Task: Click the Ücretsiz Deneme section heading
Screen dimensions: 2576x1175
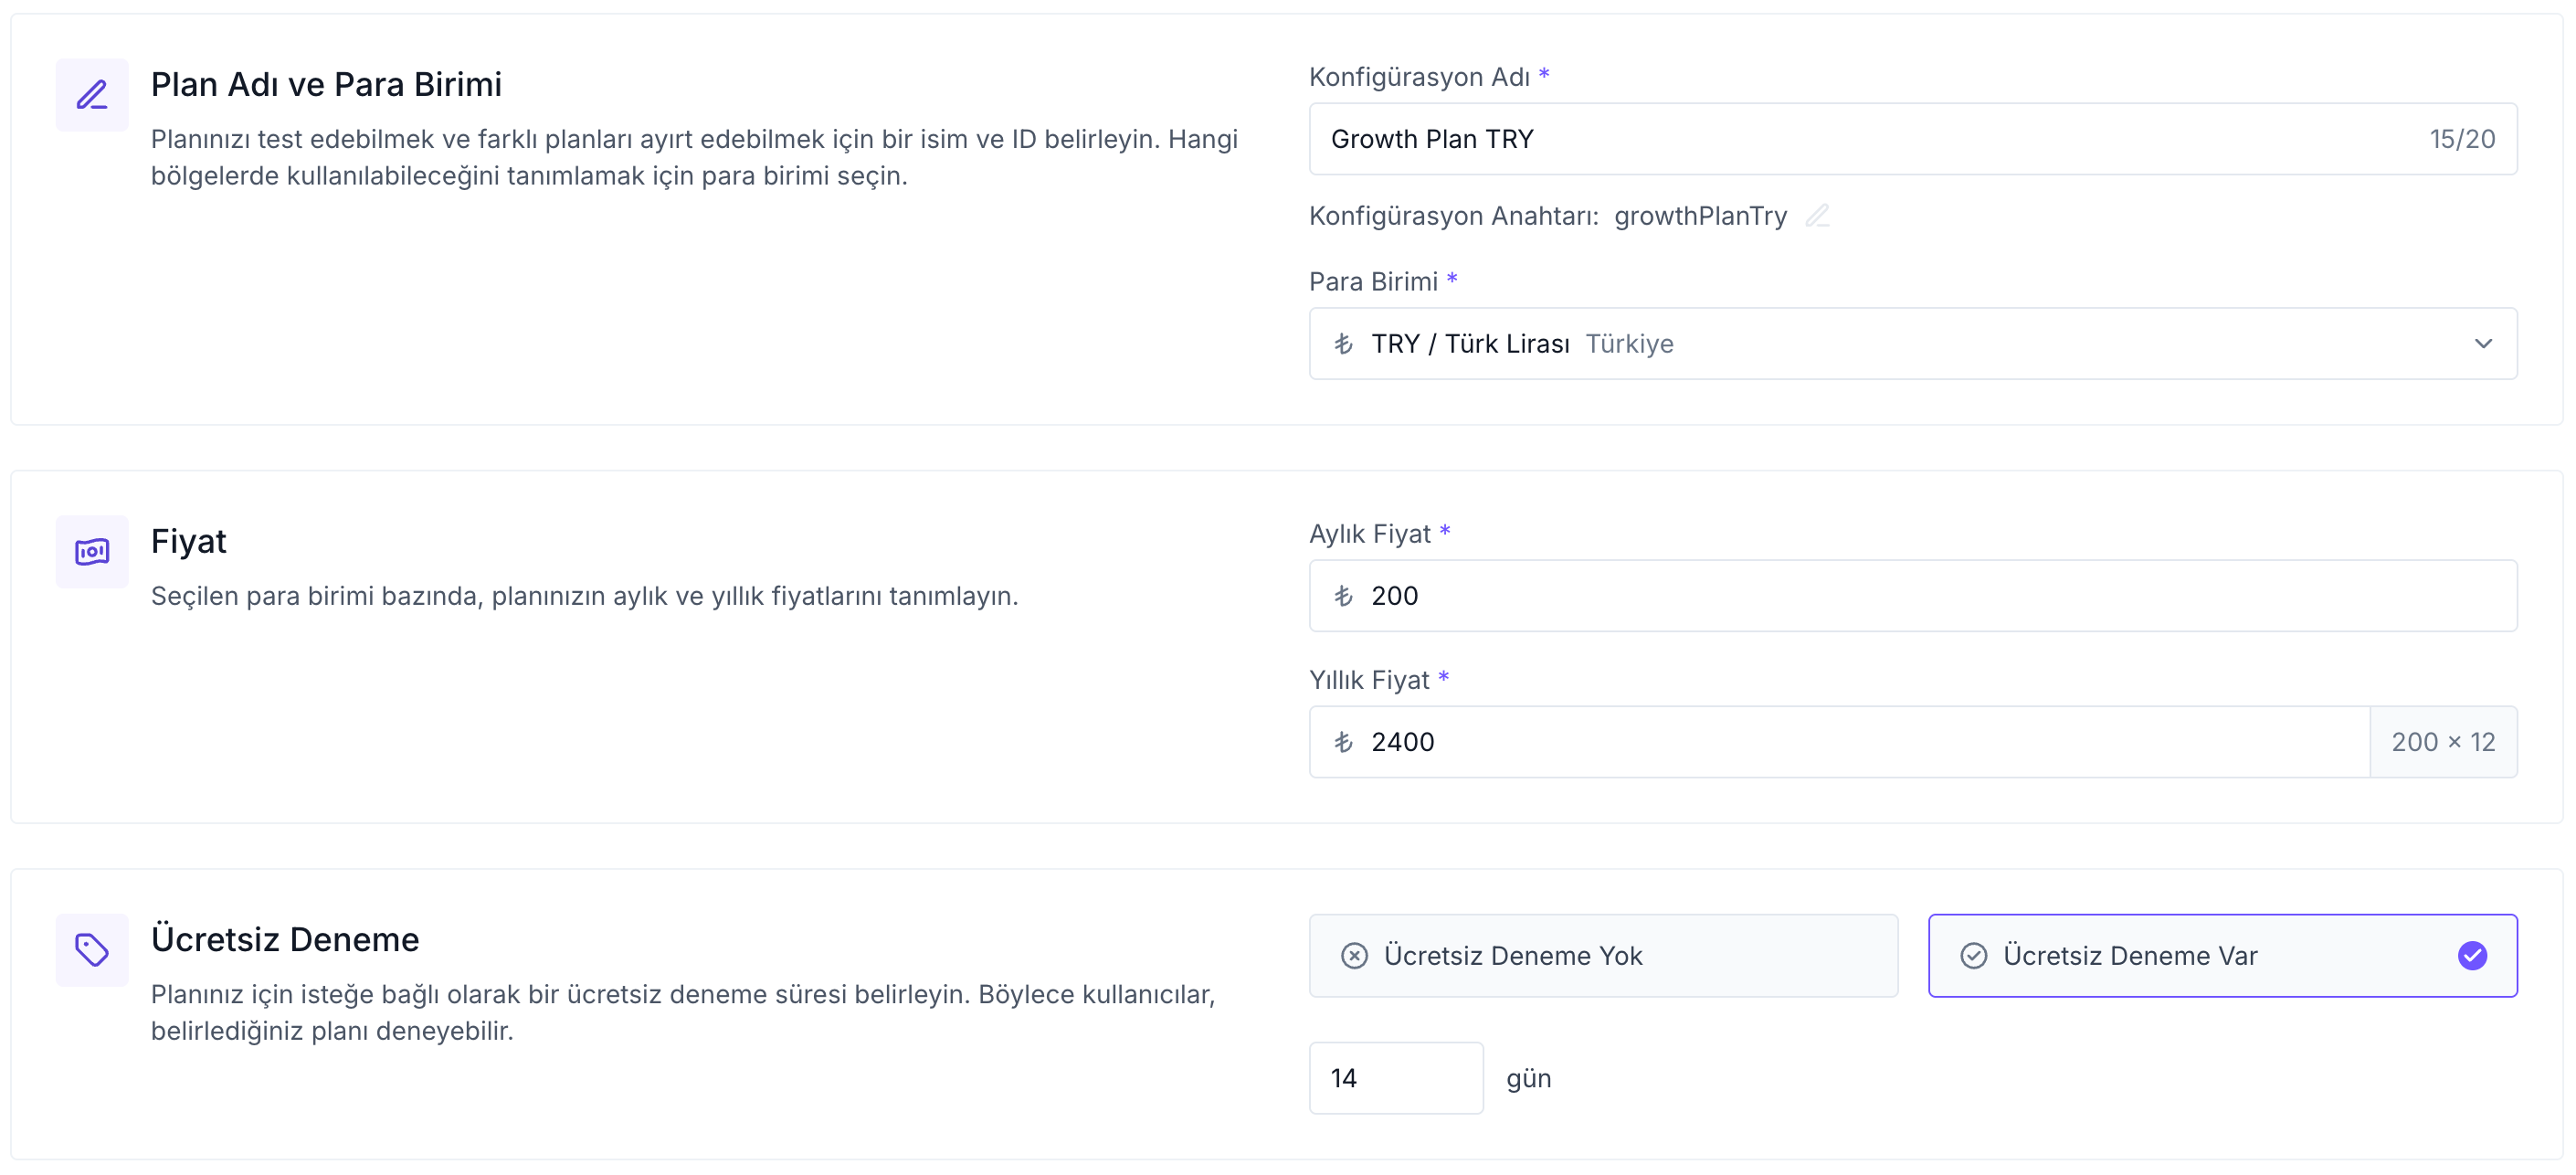Action: [285, 938]
